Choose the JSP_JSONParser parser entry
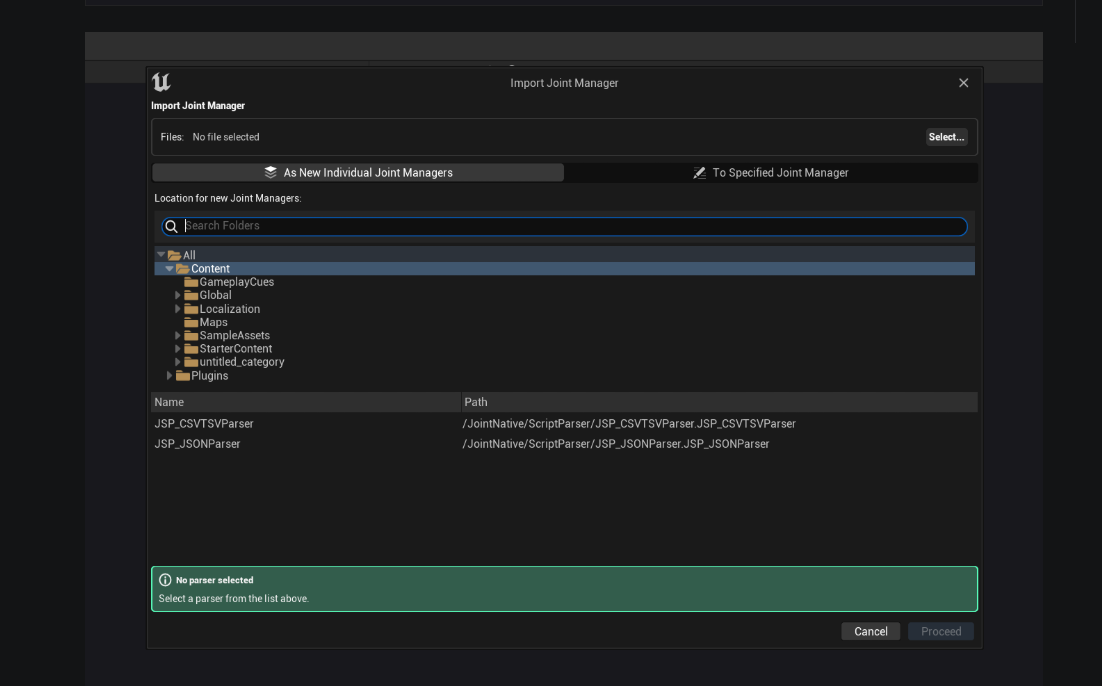This screenshot has width=1102, height=686. coord(197,444)
